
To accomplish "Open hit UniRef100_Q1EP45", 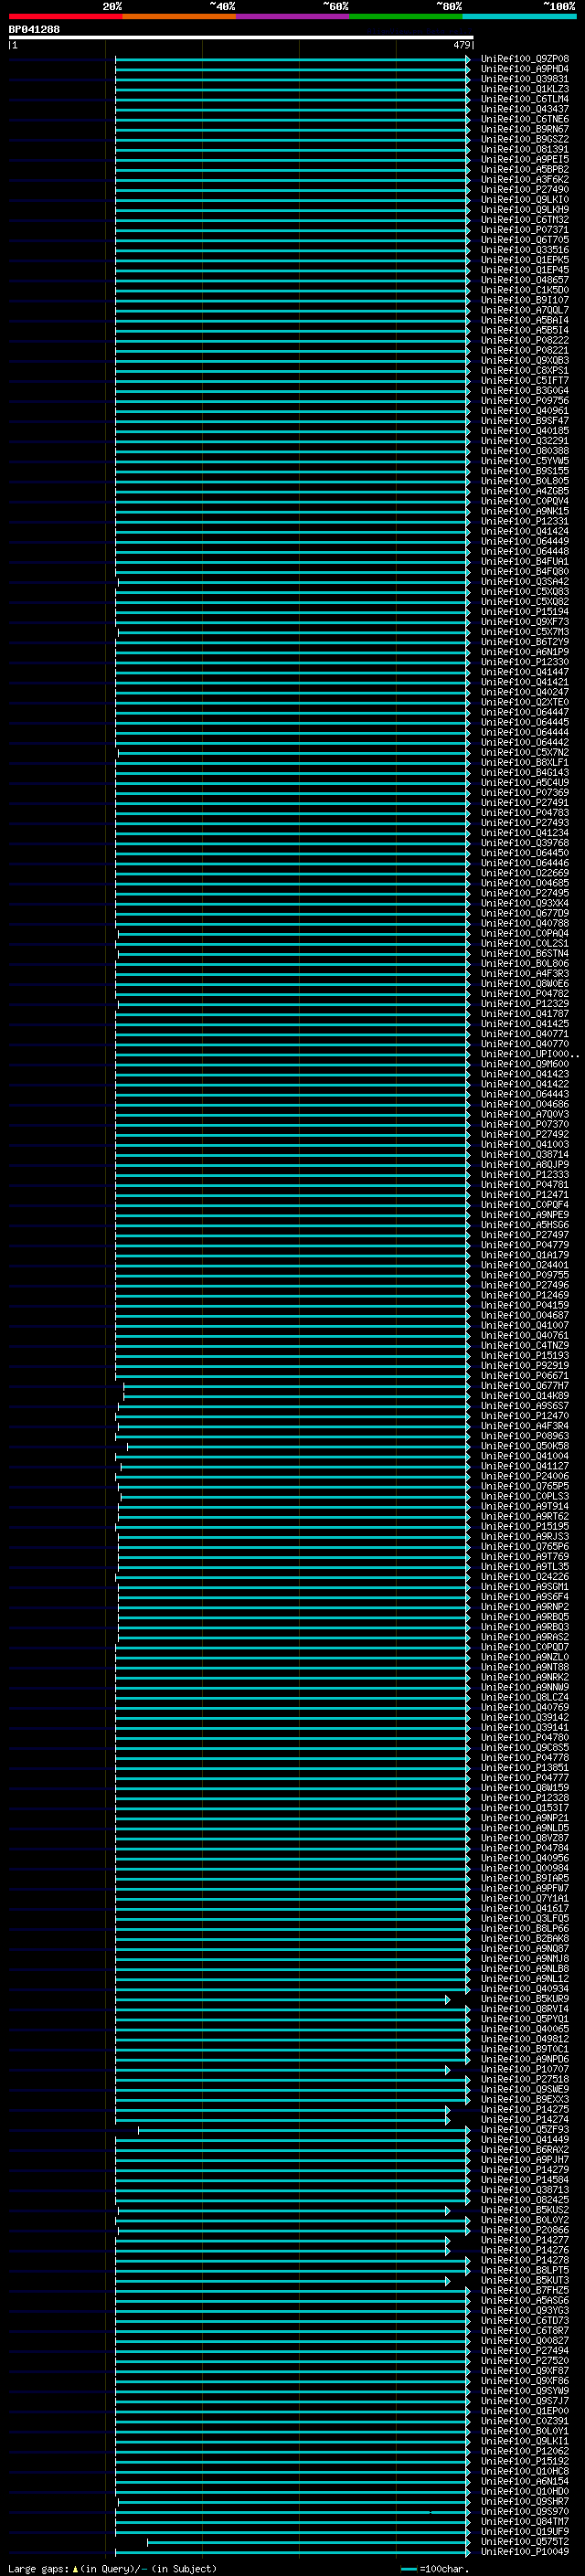I will pos(525,270).
